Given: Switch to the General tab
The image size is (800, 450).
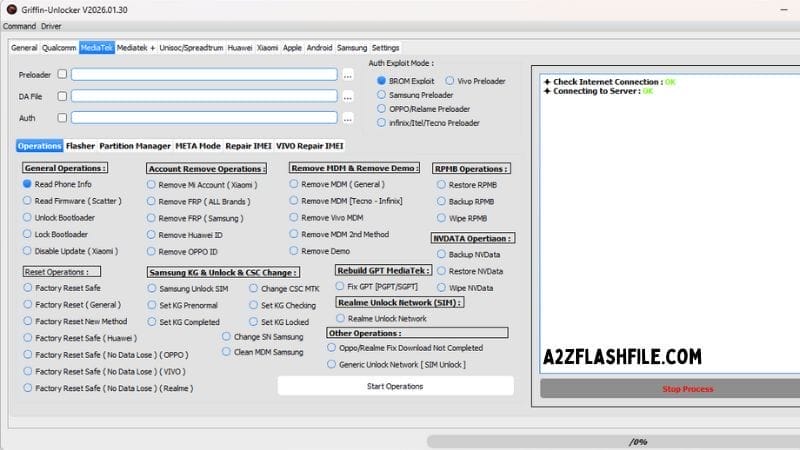Looking at the screenshot, I should 24,47.
